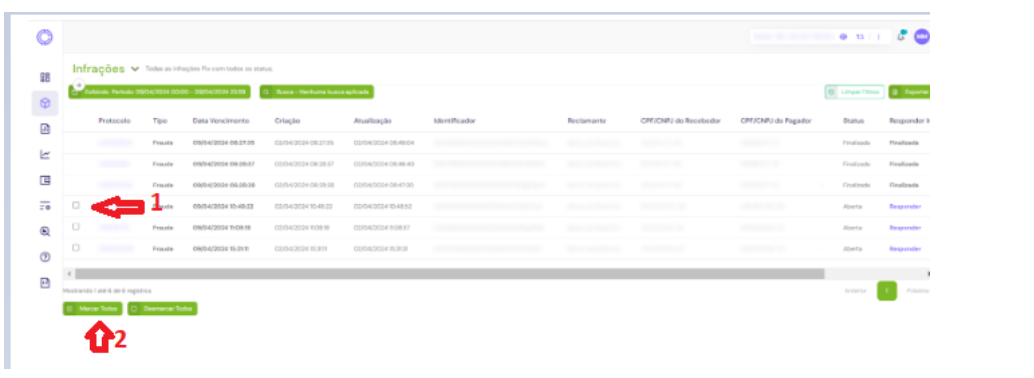
Task: Open the magnifier search icon in sidebar
Action: (x=45, y=232)
